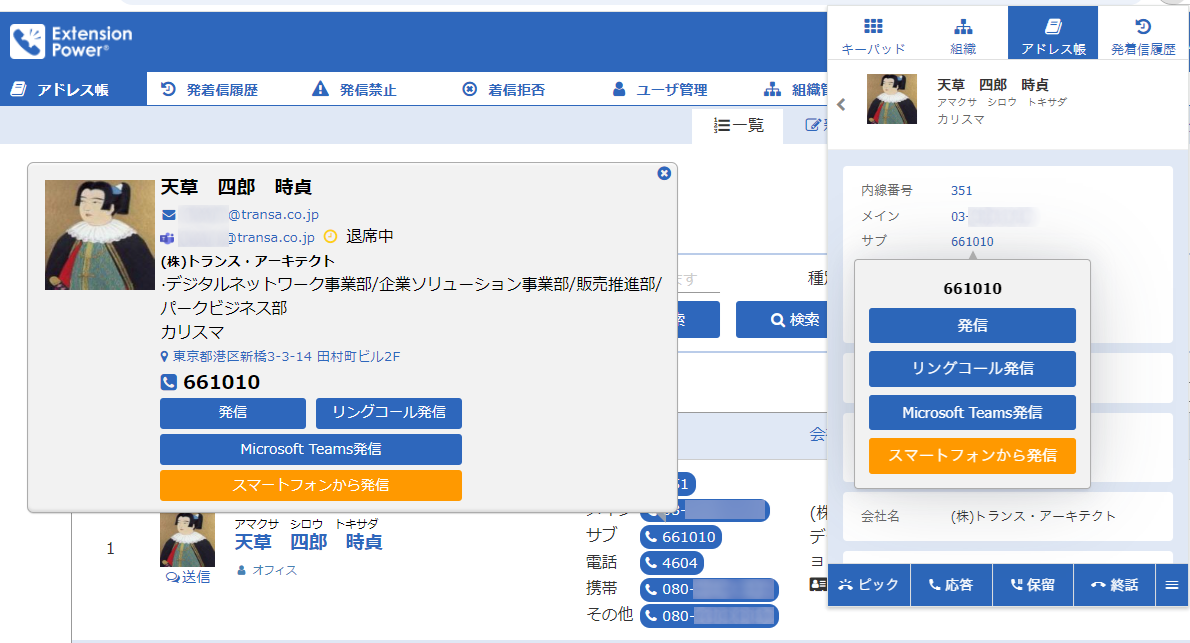This screenshot has width=1190, height=643.
Task: Click the 応答 answer call icon
Action: coord(950,585)
